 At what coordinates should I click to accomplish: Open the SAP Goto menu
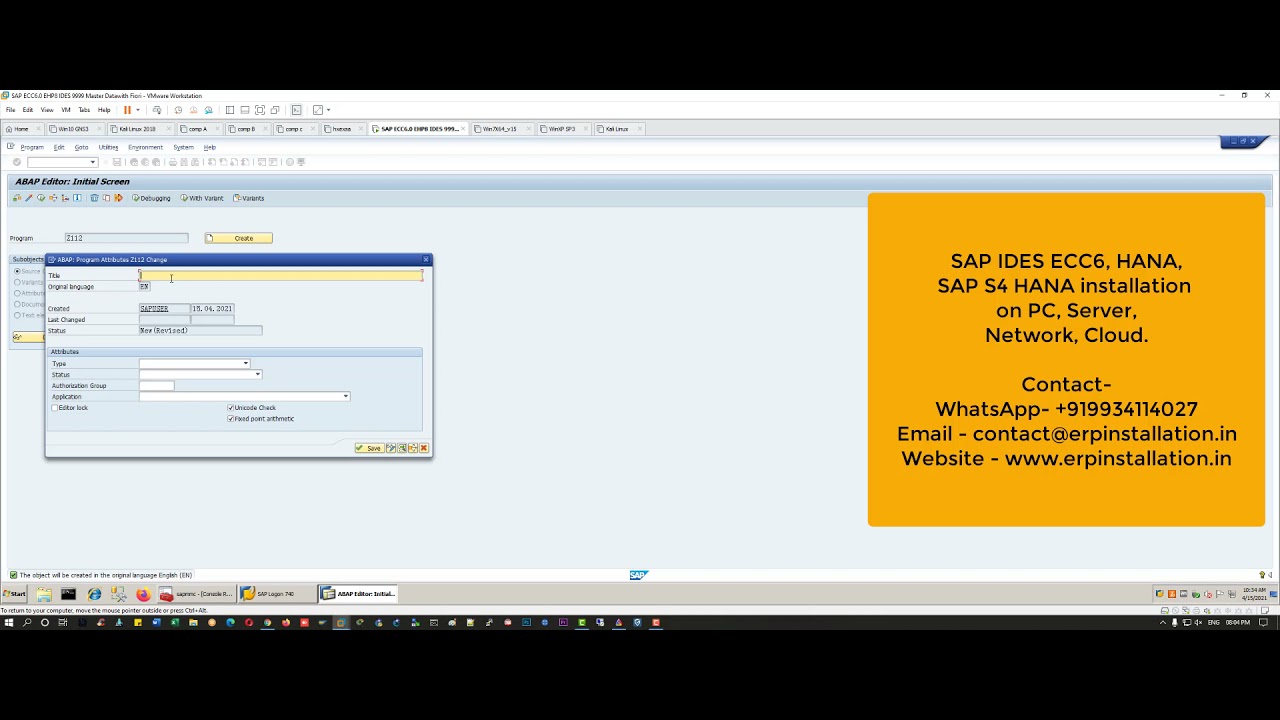pyautogui.click(x=81, y=147)
